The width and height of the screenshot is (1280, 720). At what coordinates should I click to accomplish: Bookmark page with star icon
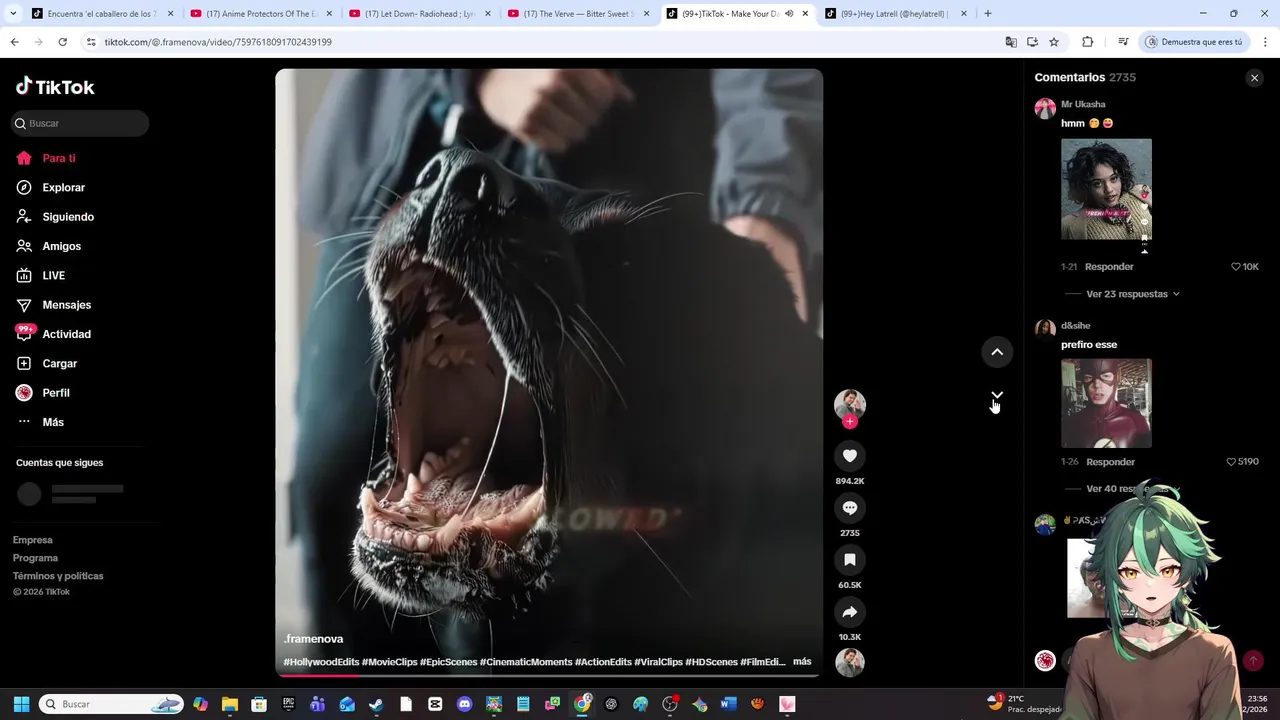pyautogui.click(x=1054, y=42)
